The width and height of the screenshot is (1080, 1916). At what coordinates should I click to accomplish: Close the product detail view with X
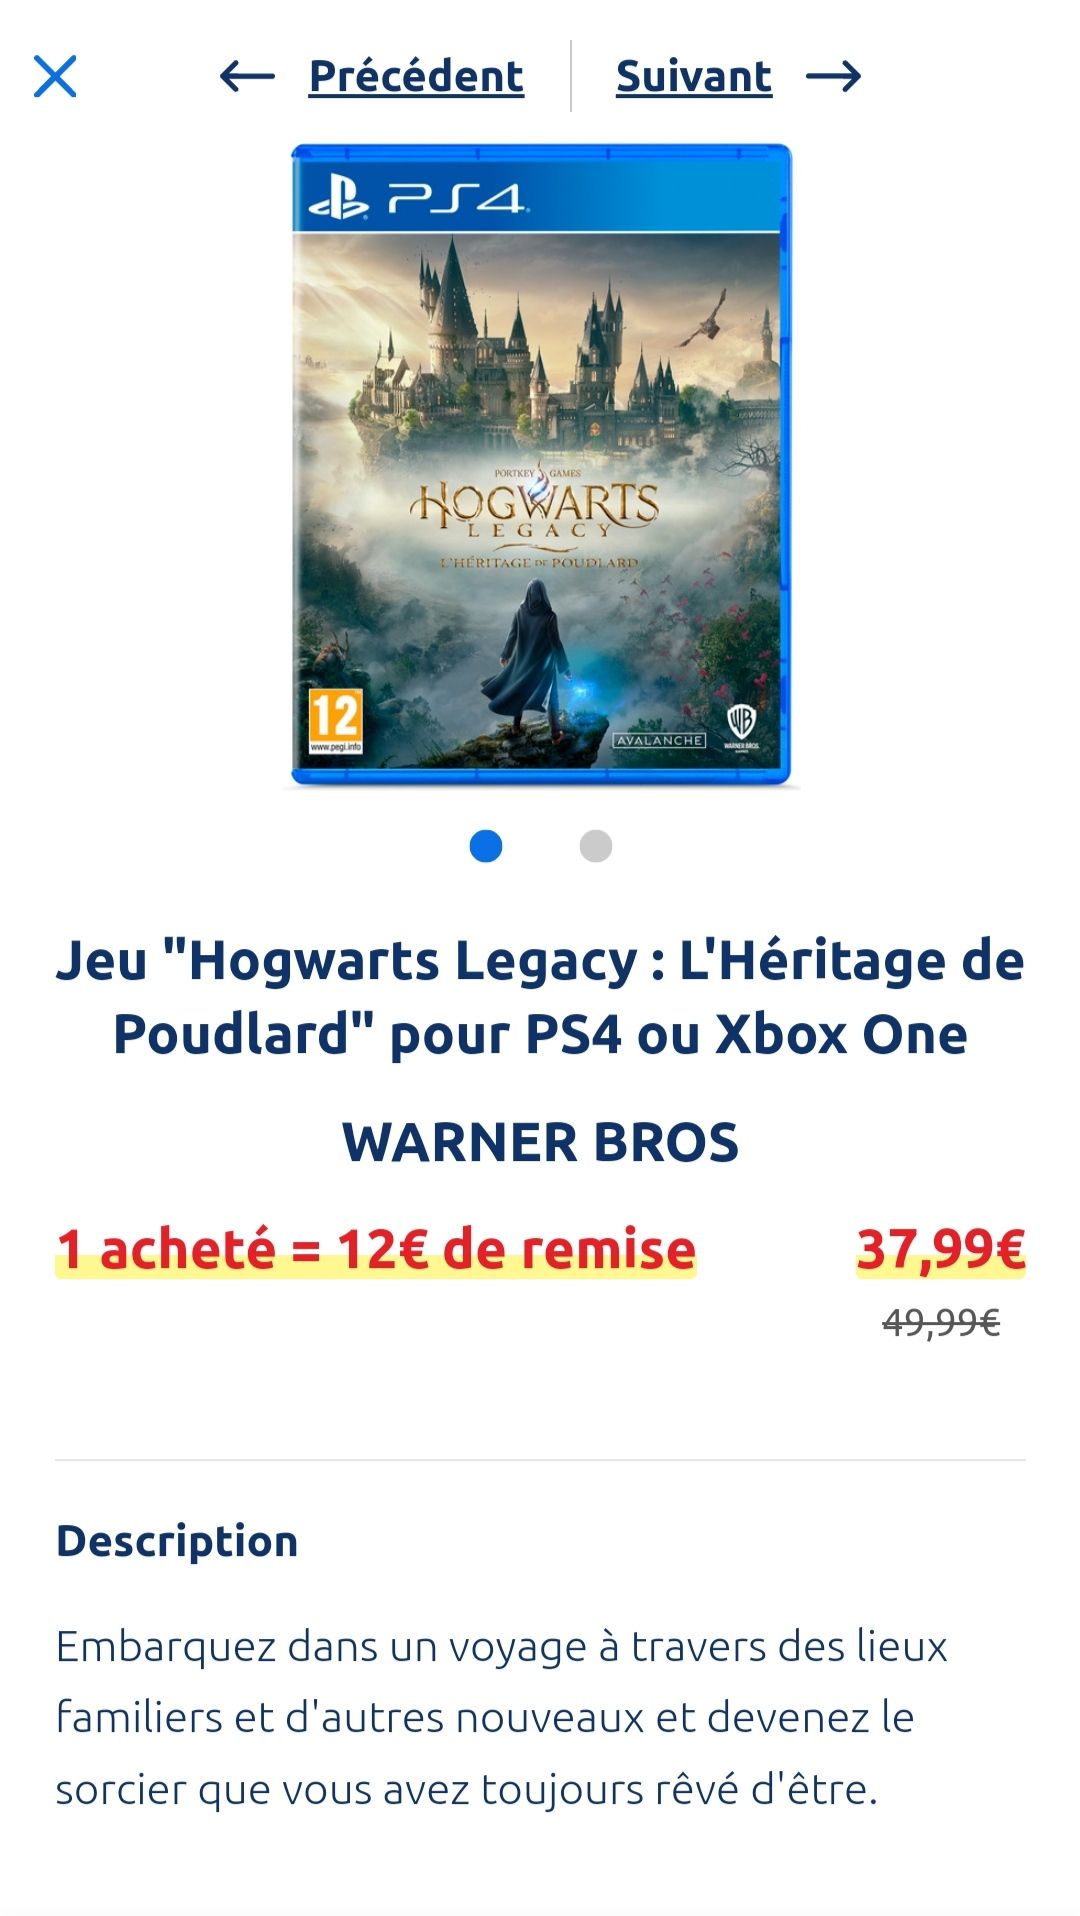click(x=55, y=76)
